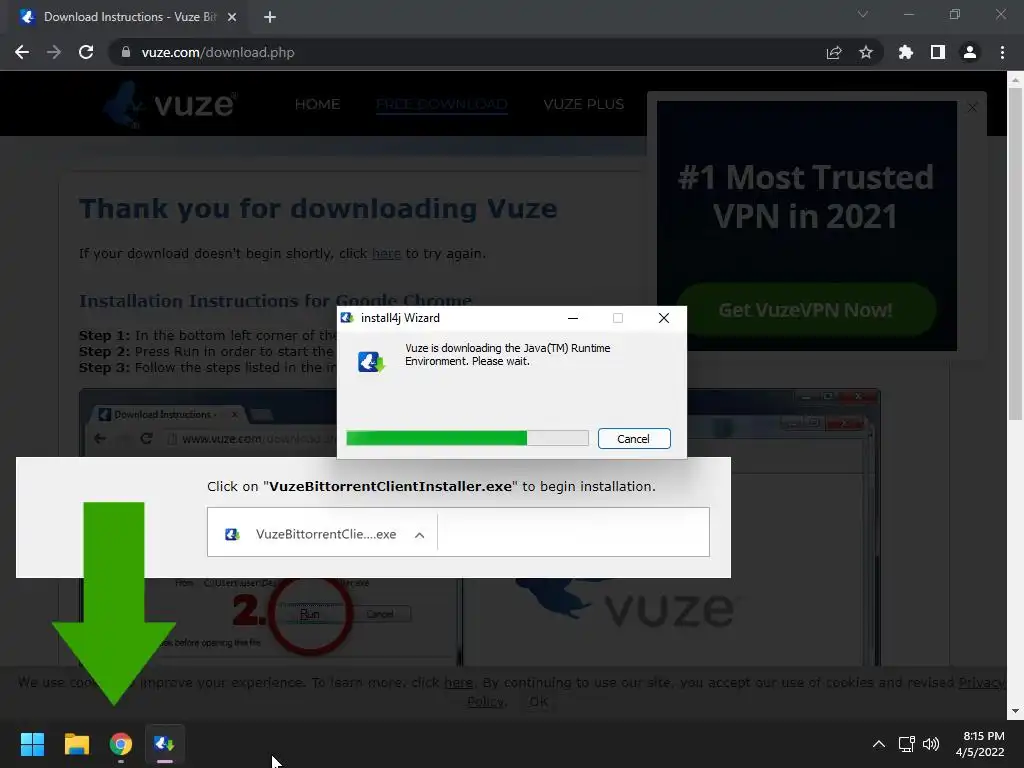Viewport: 1024px width, 768px height.
Task: Select the Download Instructions - Vuze tab
Action: [x=128, y=17]
